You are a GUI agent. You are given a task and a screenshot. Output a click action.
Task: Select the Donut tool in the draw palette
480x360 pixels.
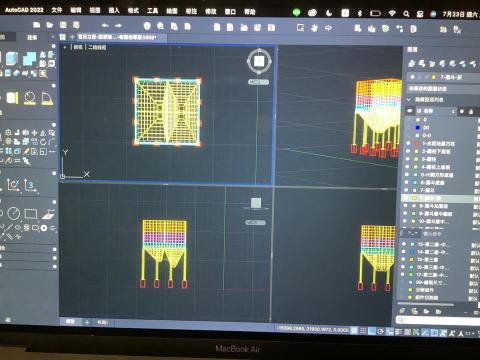pyautogui.click(x=44, y=228)
